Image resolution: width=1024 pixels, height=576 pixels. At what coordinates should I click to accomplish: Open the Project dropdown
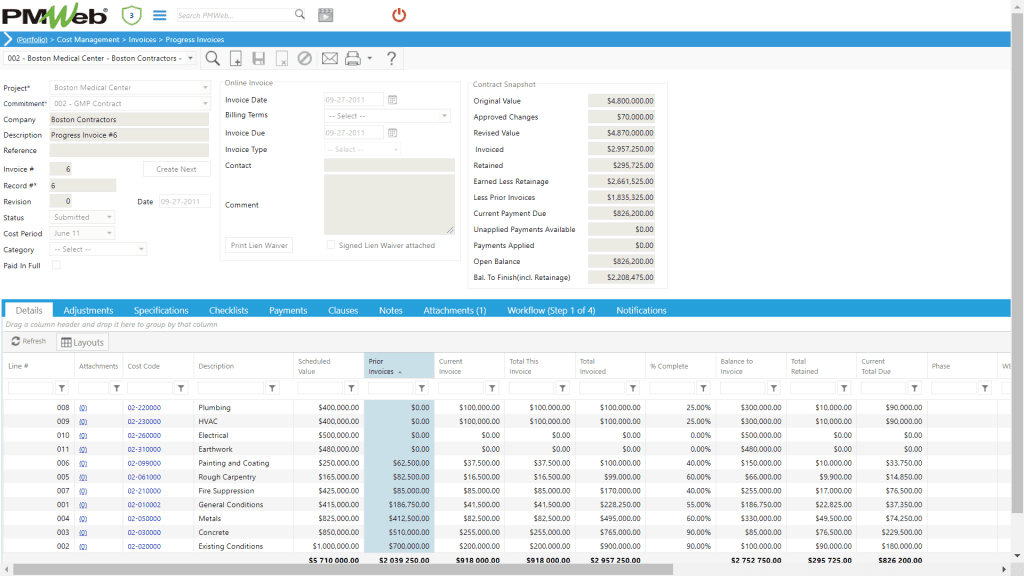coord(204,88)
